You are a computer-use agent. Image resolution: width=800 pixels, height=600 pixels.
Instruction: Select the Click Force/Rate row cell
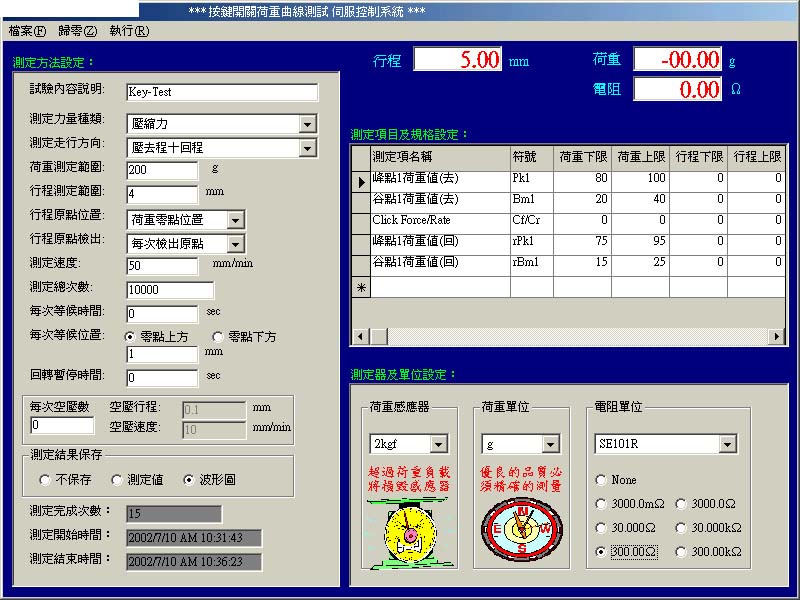click(x=440, y=223)
